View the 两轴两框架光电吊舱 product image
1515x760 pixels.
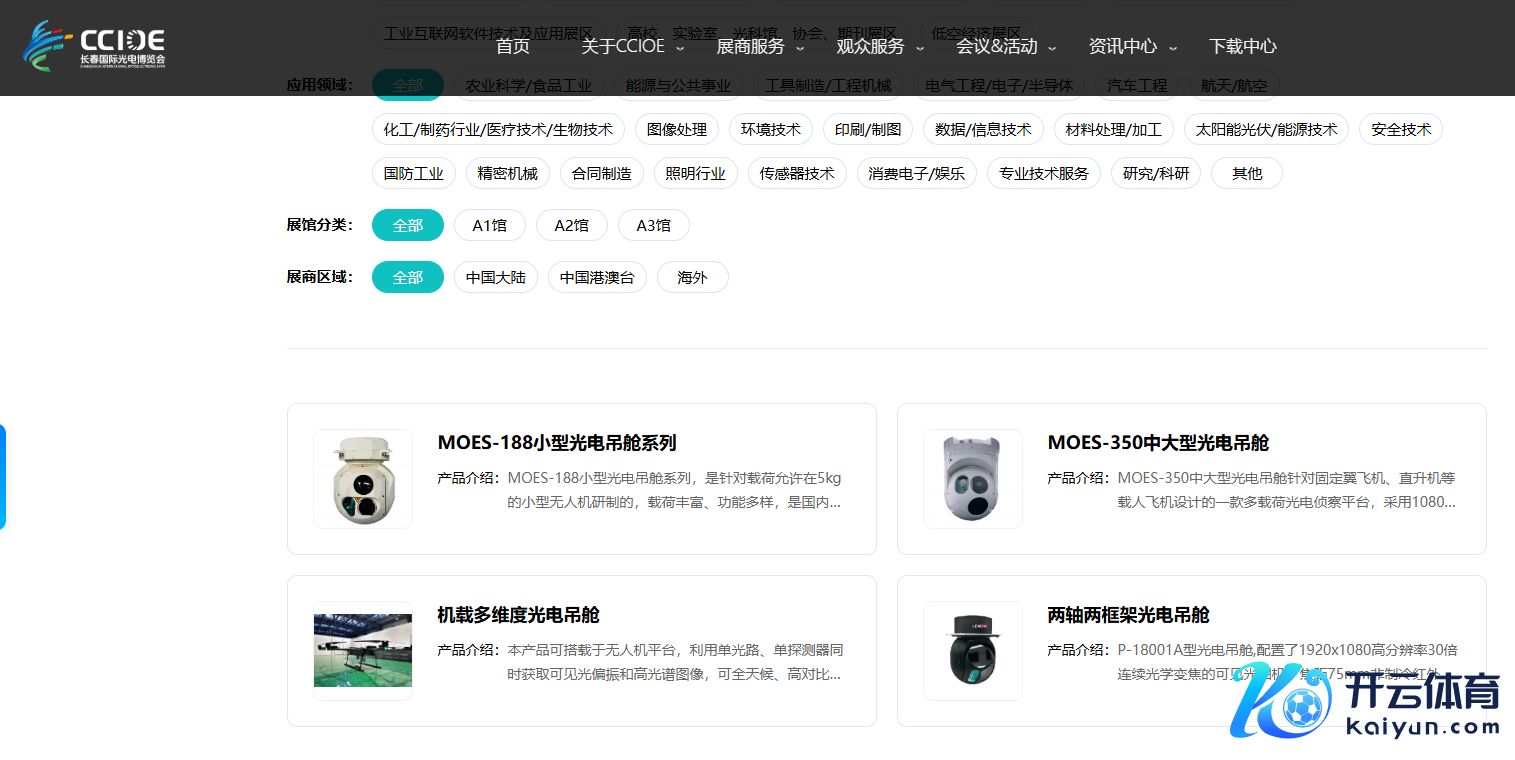[x=972, y=650]
